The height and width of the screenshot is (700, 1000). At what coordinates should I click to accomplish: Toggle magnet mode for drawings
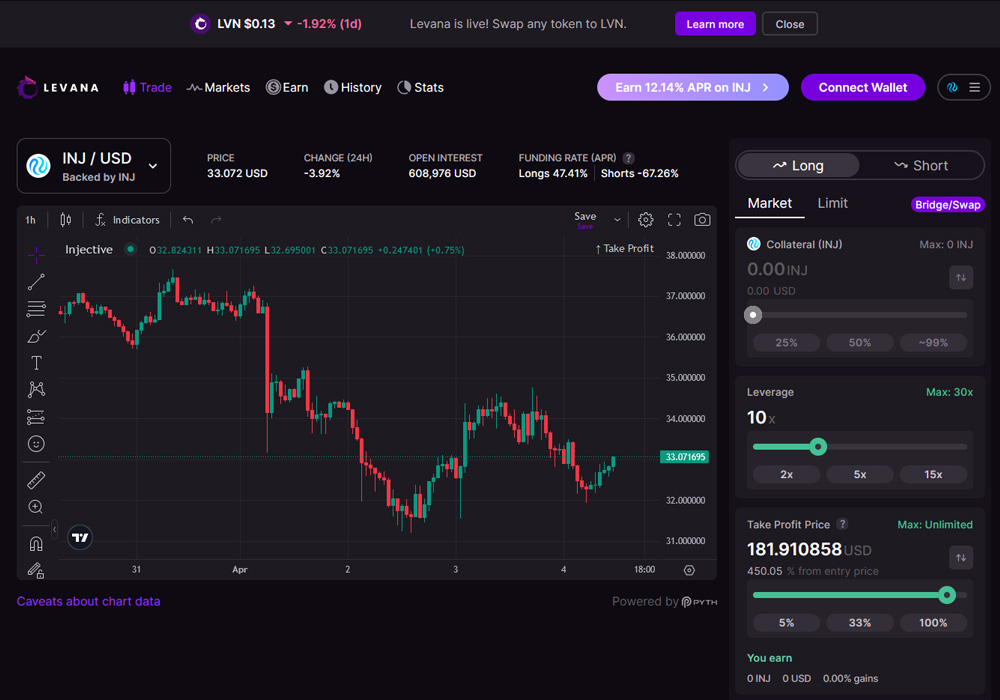[36, 544]
